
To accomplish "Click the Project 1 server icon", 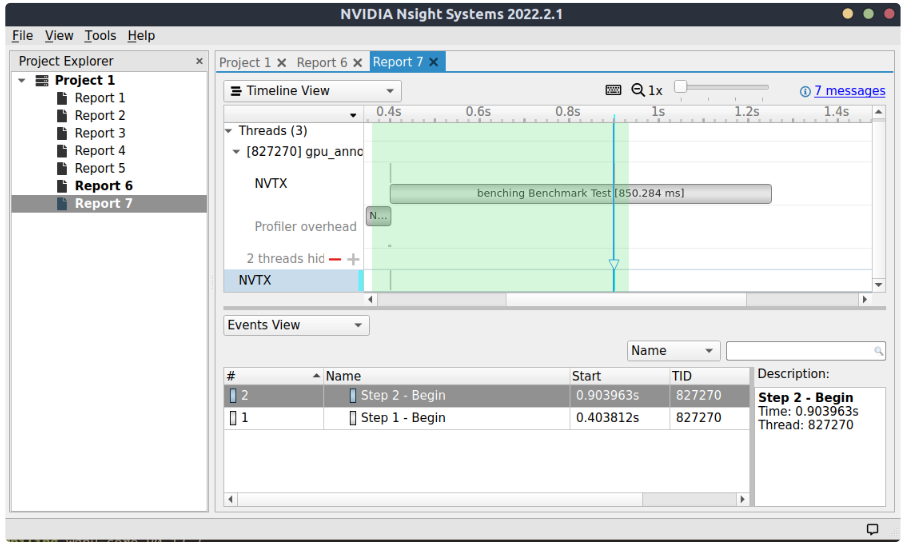I will point(42,80).
